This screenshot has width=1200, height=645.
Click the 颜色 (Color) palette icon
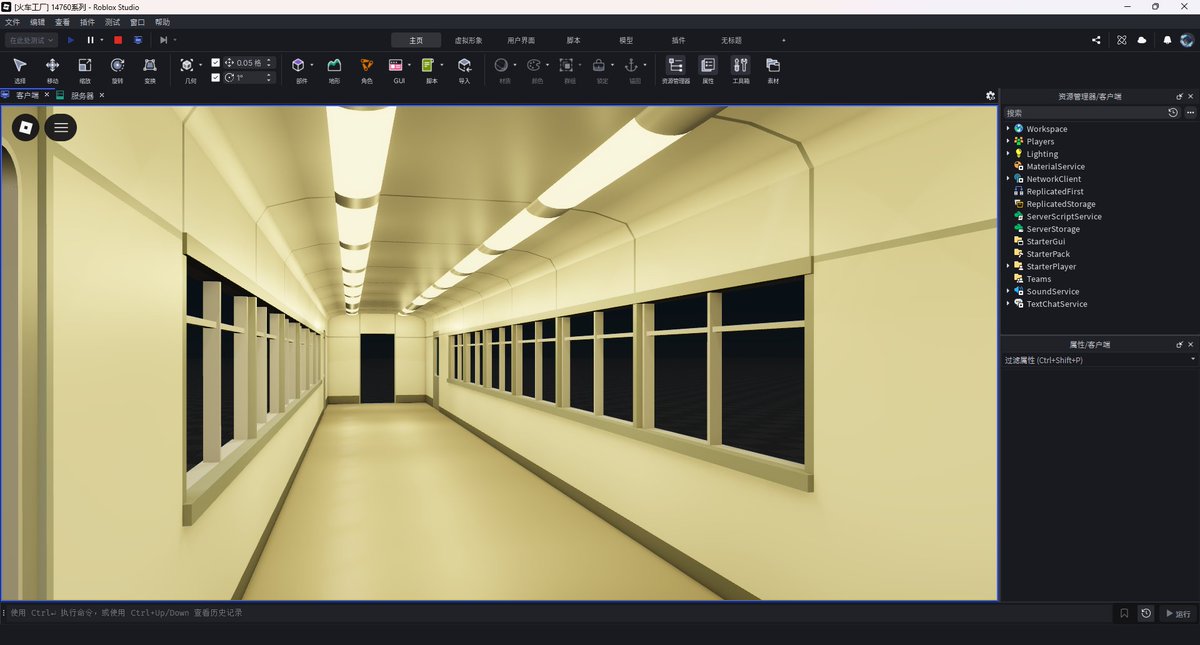click(x=534, y=65)
